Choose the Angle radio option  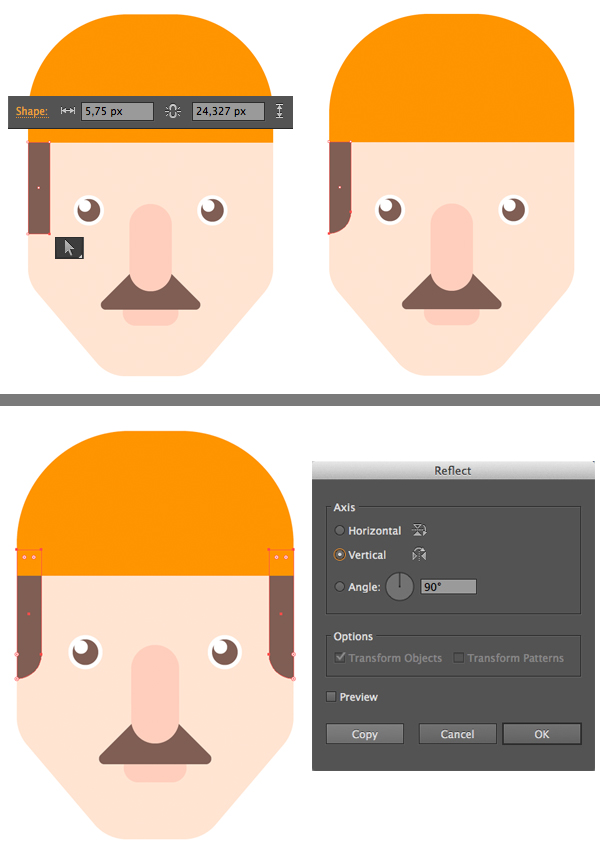tap(340, 587)
